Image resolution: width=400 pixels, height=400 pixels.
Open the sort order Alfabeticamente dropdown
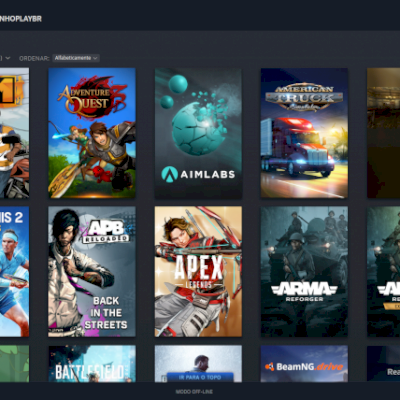(76, 58)
